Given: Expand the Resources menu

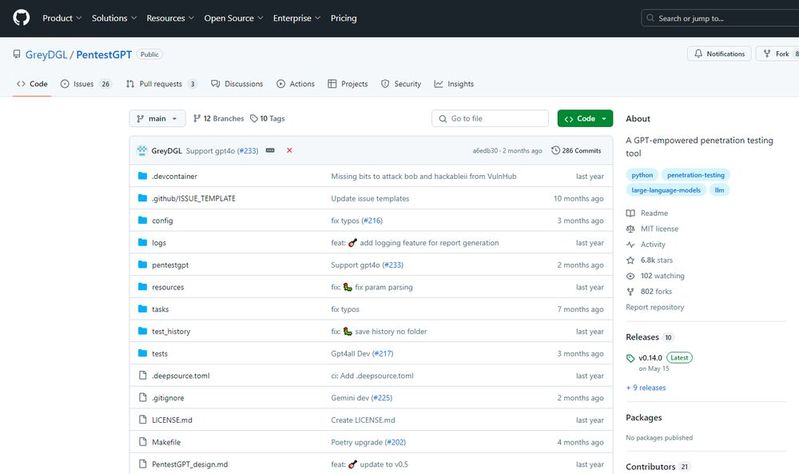Looking at the screenshot, I should (170, 18).
